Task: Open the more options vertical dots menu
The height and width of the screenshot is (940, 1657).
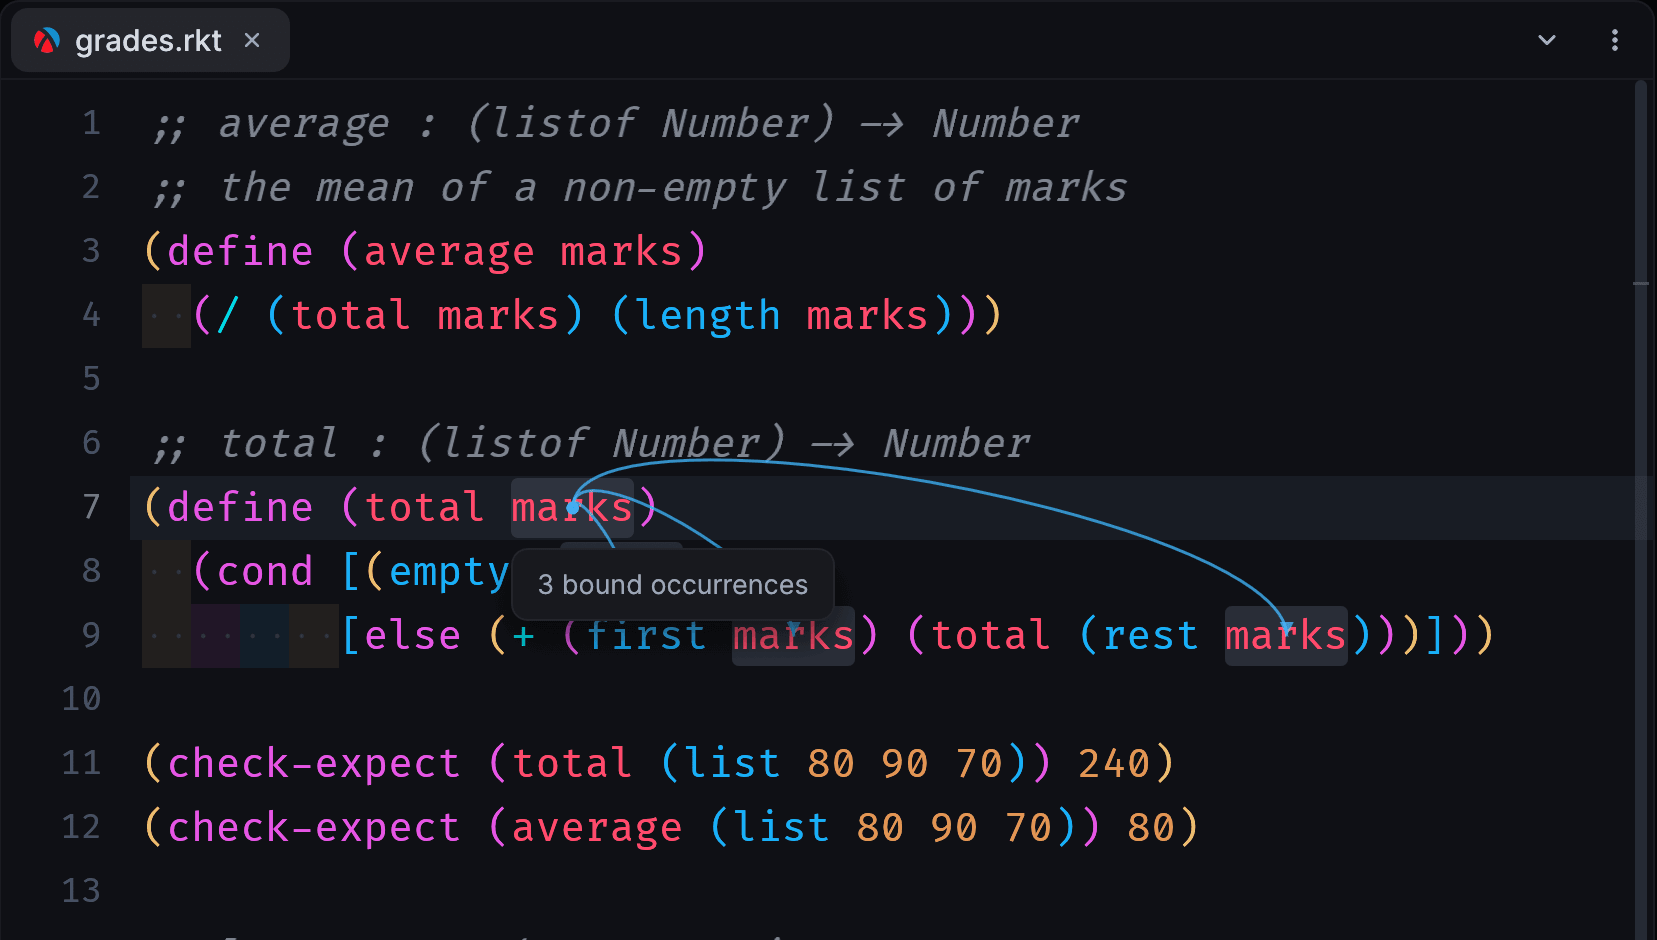Action: (1614, 40)
